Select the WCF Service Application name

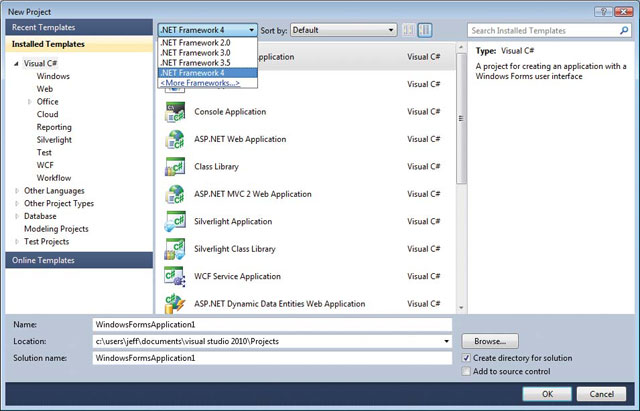coord(238,276)
